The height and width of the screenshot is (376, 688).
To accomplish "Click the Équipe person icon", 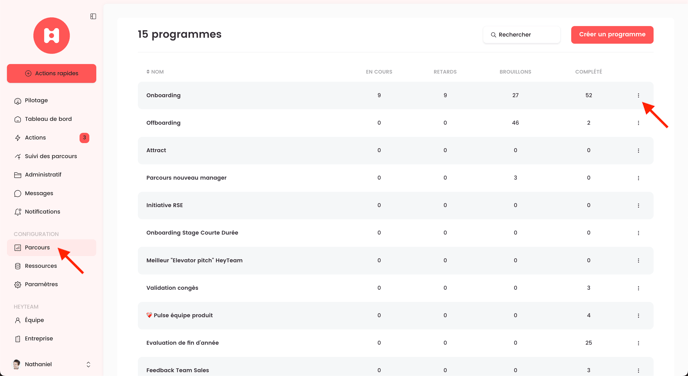I will 18,320.
